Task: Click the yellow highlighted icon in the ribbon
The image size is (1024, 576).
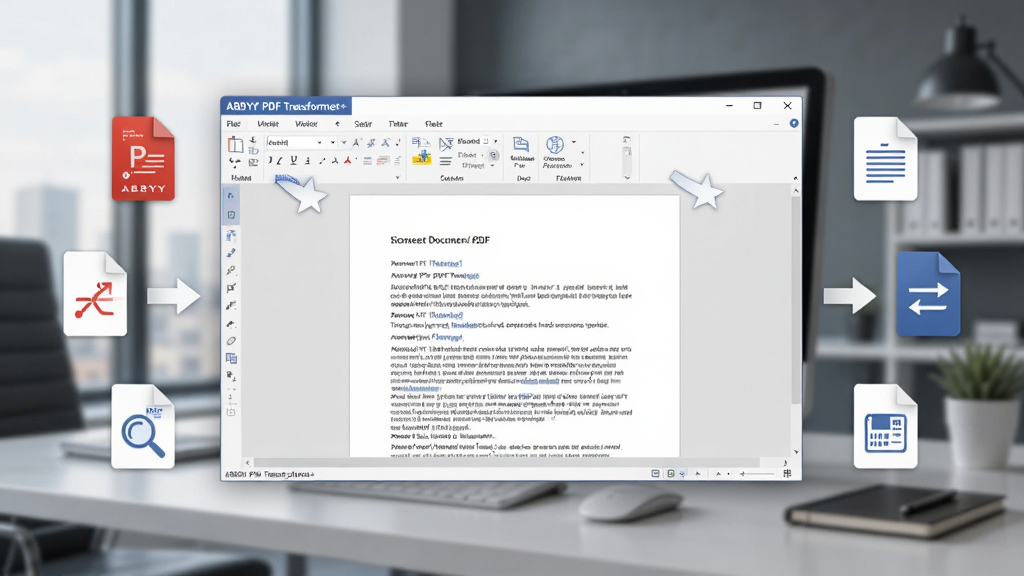Action: 422,157
